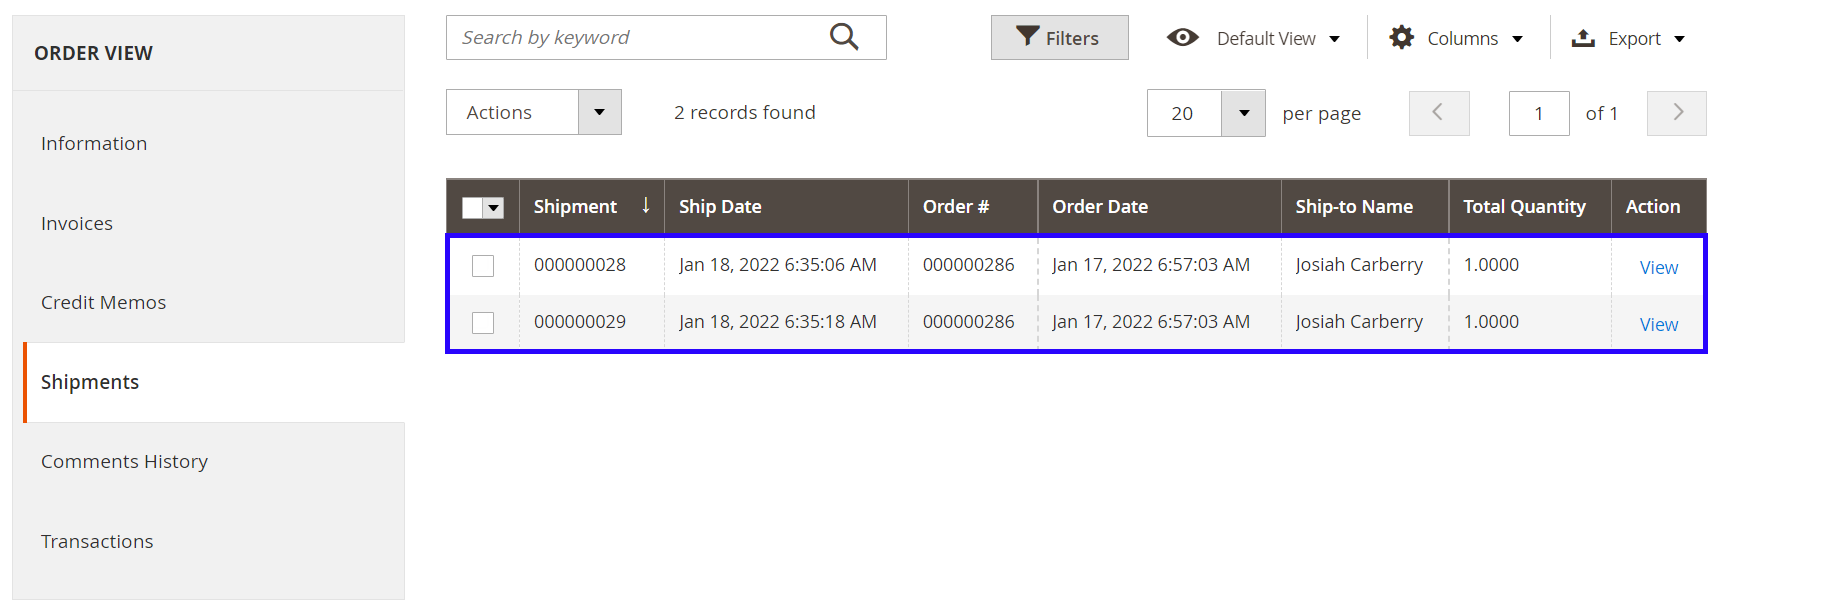Open the select-all options arrow

(494, 207)
